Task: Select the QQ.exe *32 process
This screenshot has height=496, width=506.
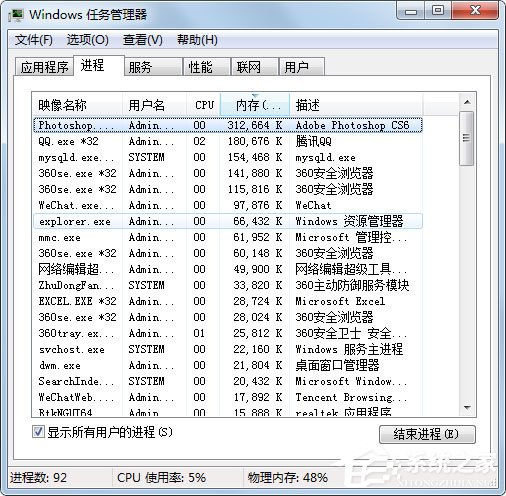Action: (x=228, y=141)
